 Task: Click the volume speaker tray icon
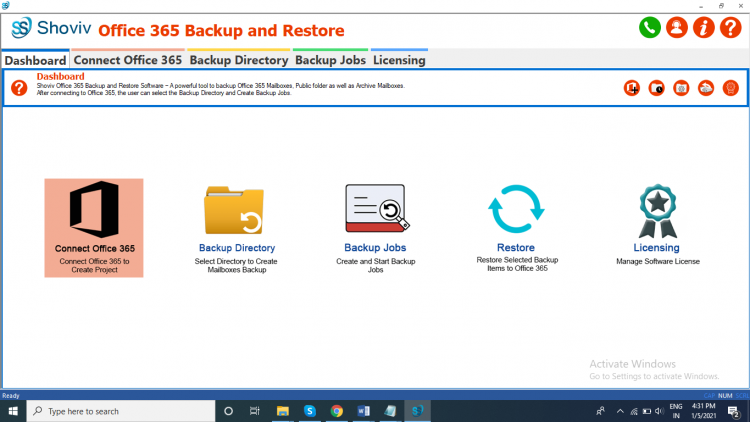[660, 411]
